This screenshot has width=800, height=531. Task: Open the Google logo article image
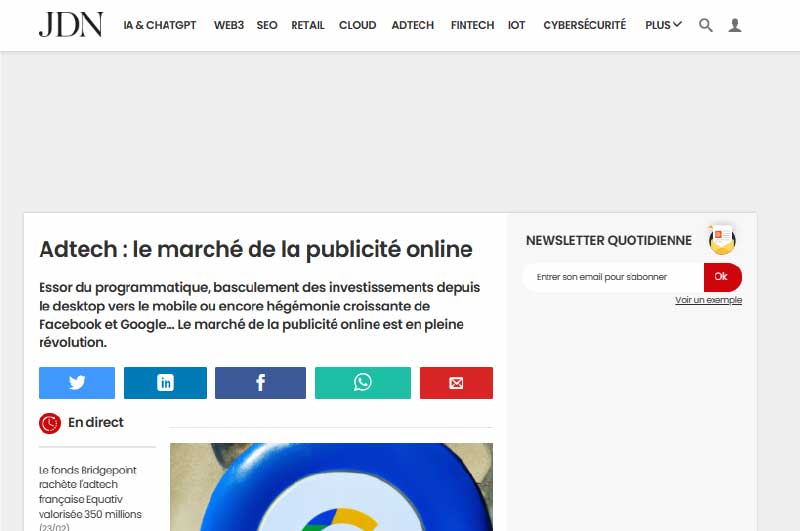(331, 487)
